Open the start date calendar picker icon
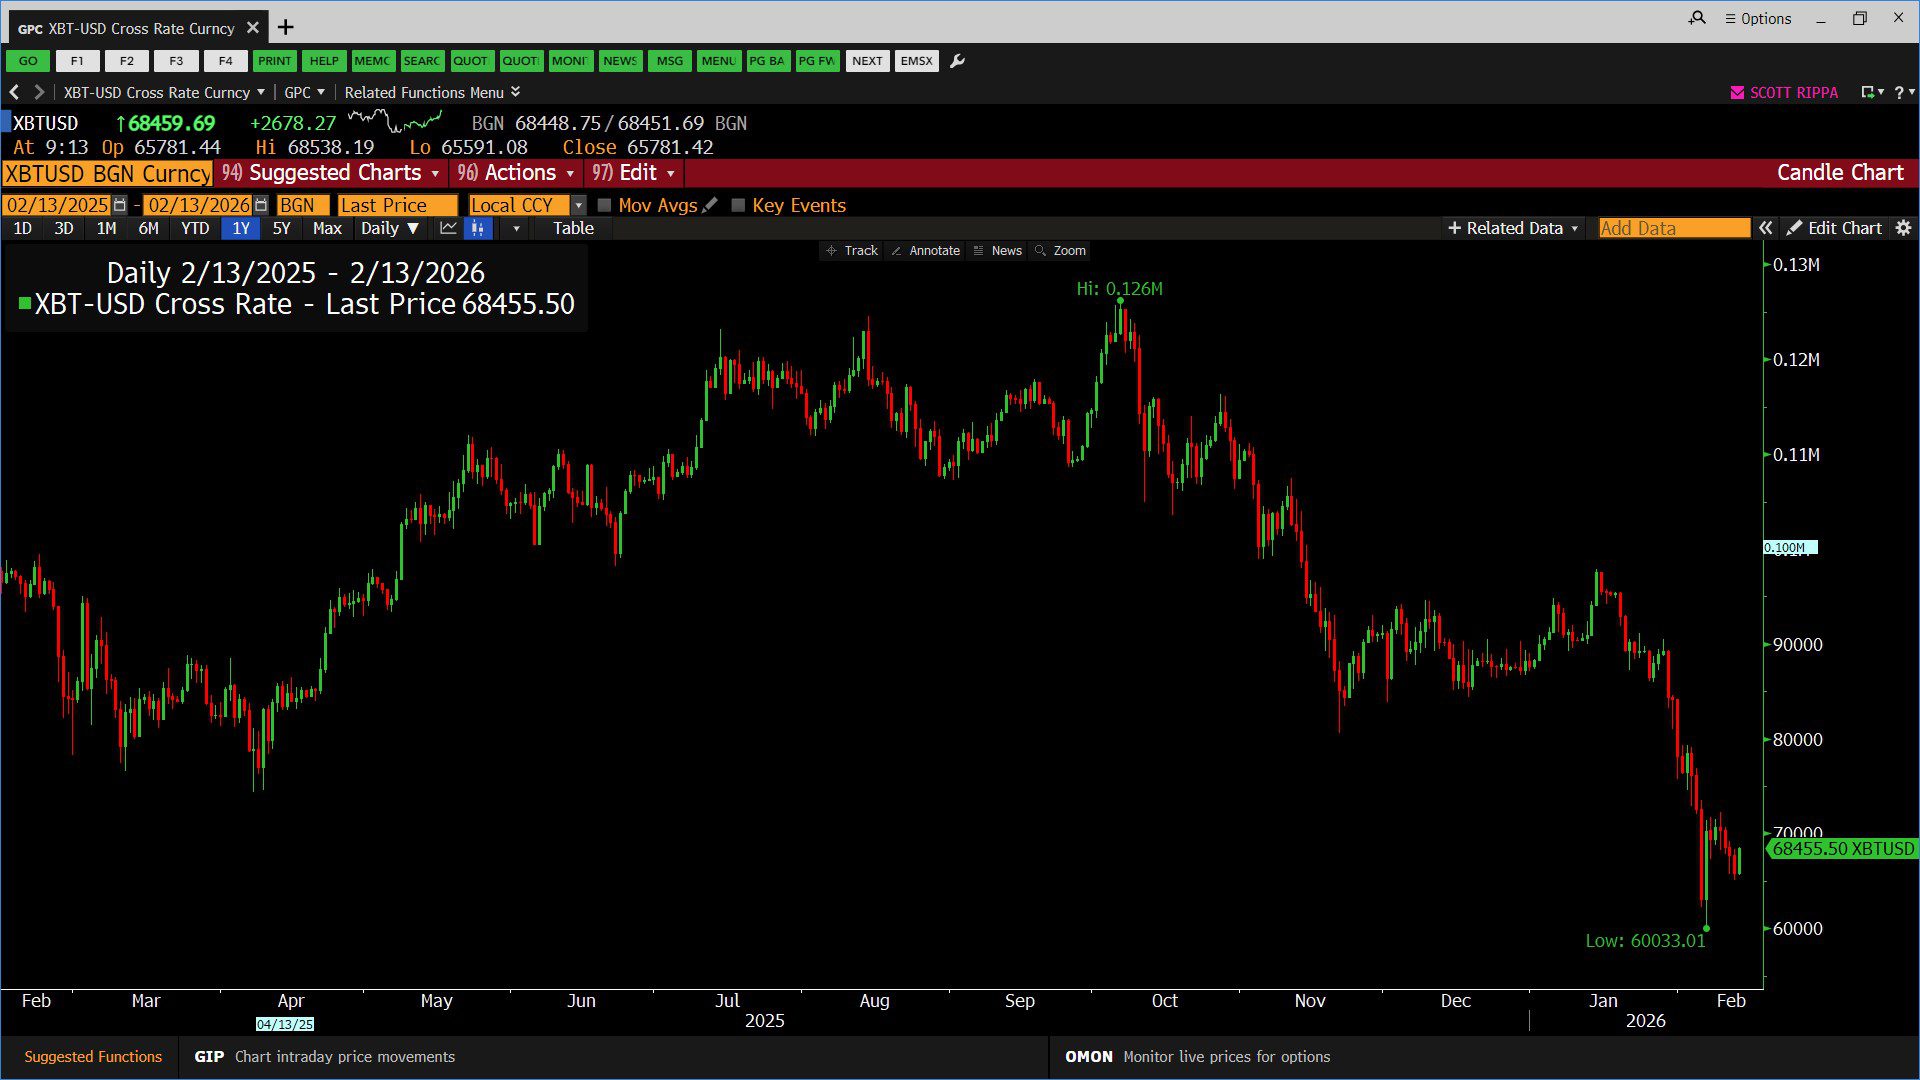Image resolution: width=1920 pixels, height=1080 pixels. click(120, 205)
